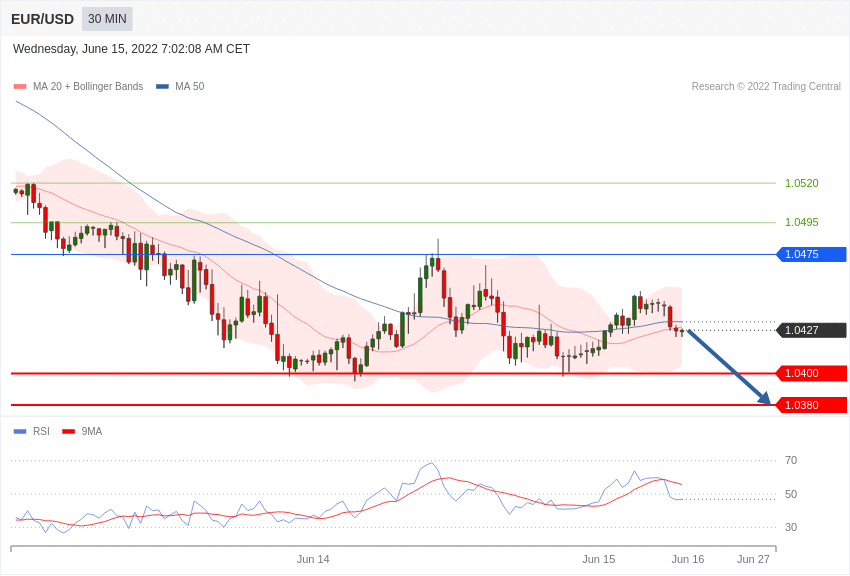Select the red 1.0380 support price tag
Viewport: 850px width, 576px height.
[x=812, y=405]
